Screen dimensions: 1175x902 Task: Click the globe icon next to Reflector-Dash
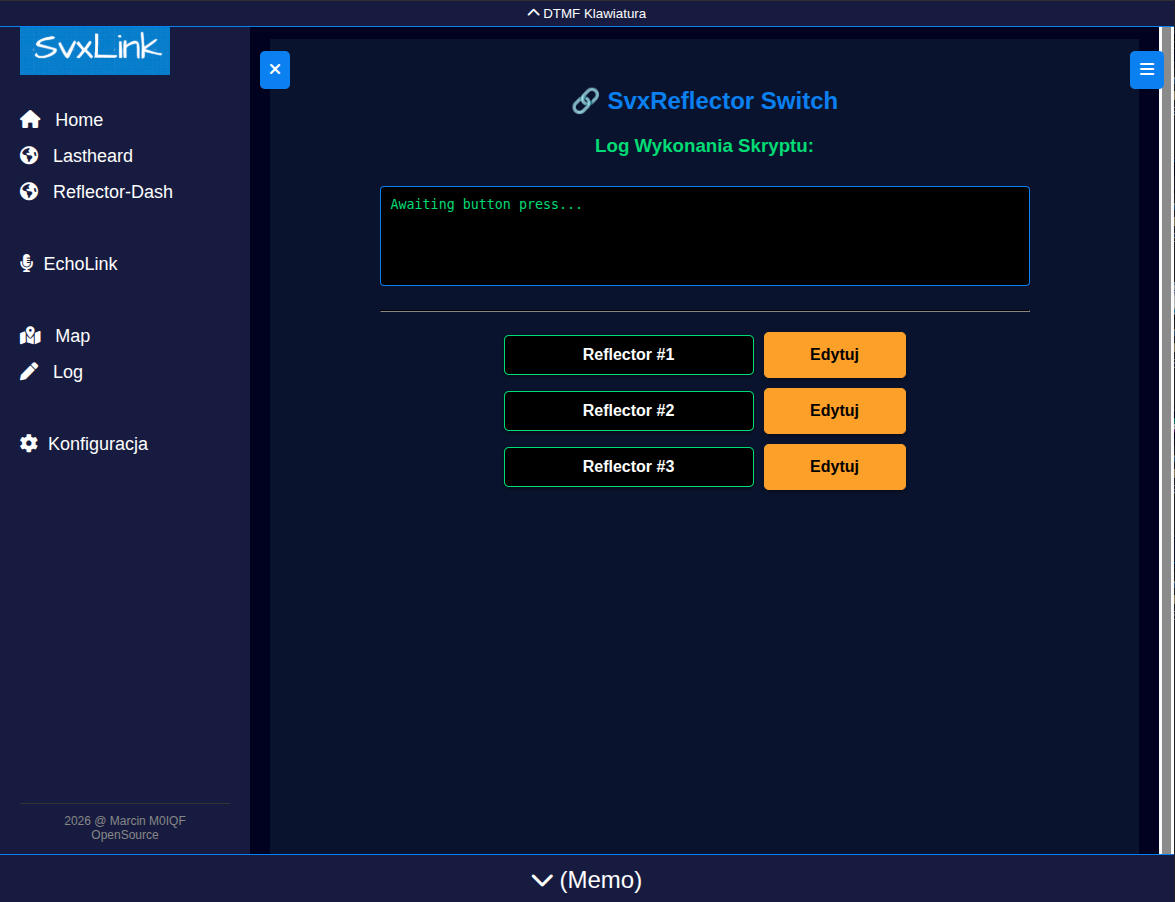pos(29,192)
